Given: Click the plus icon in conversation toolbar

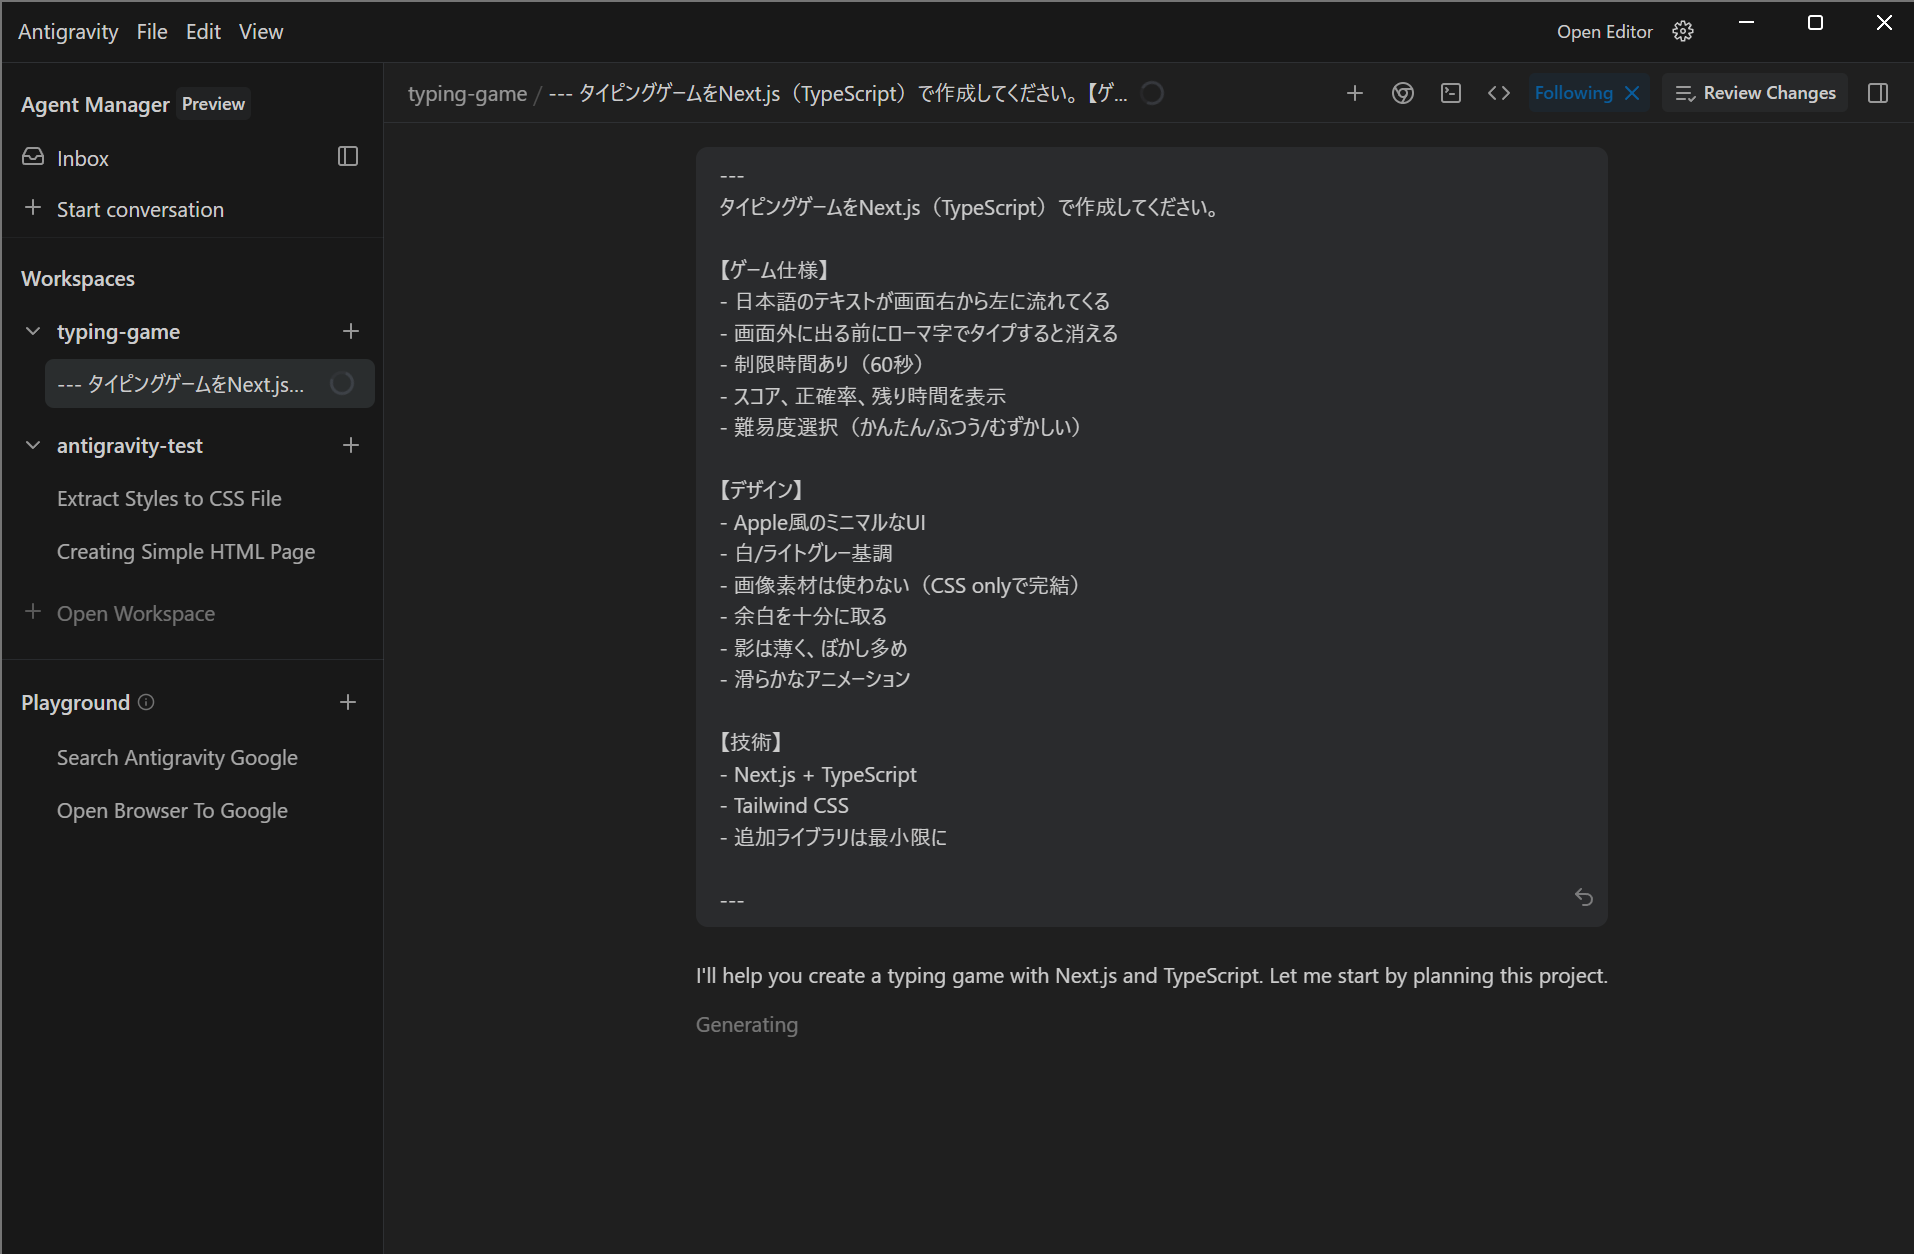Looking at the screenshot, I should [1355, 93].
